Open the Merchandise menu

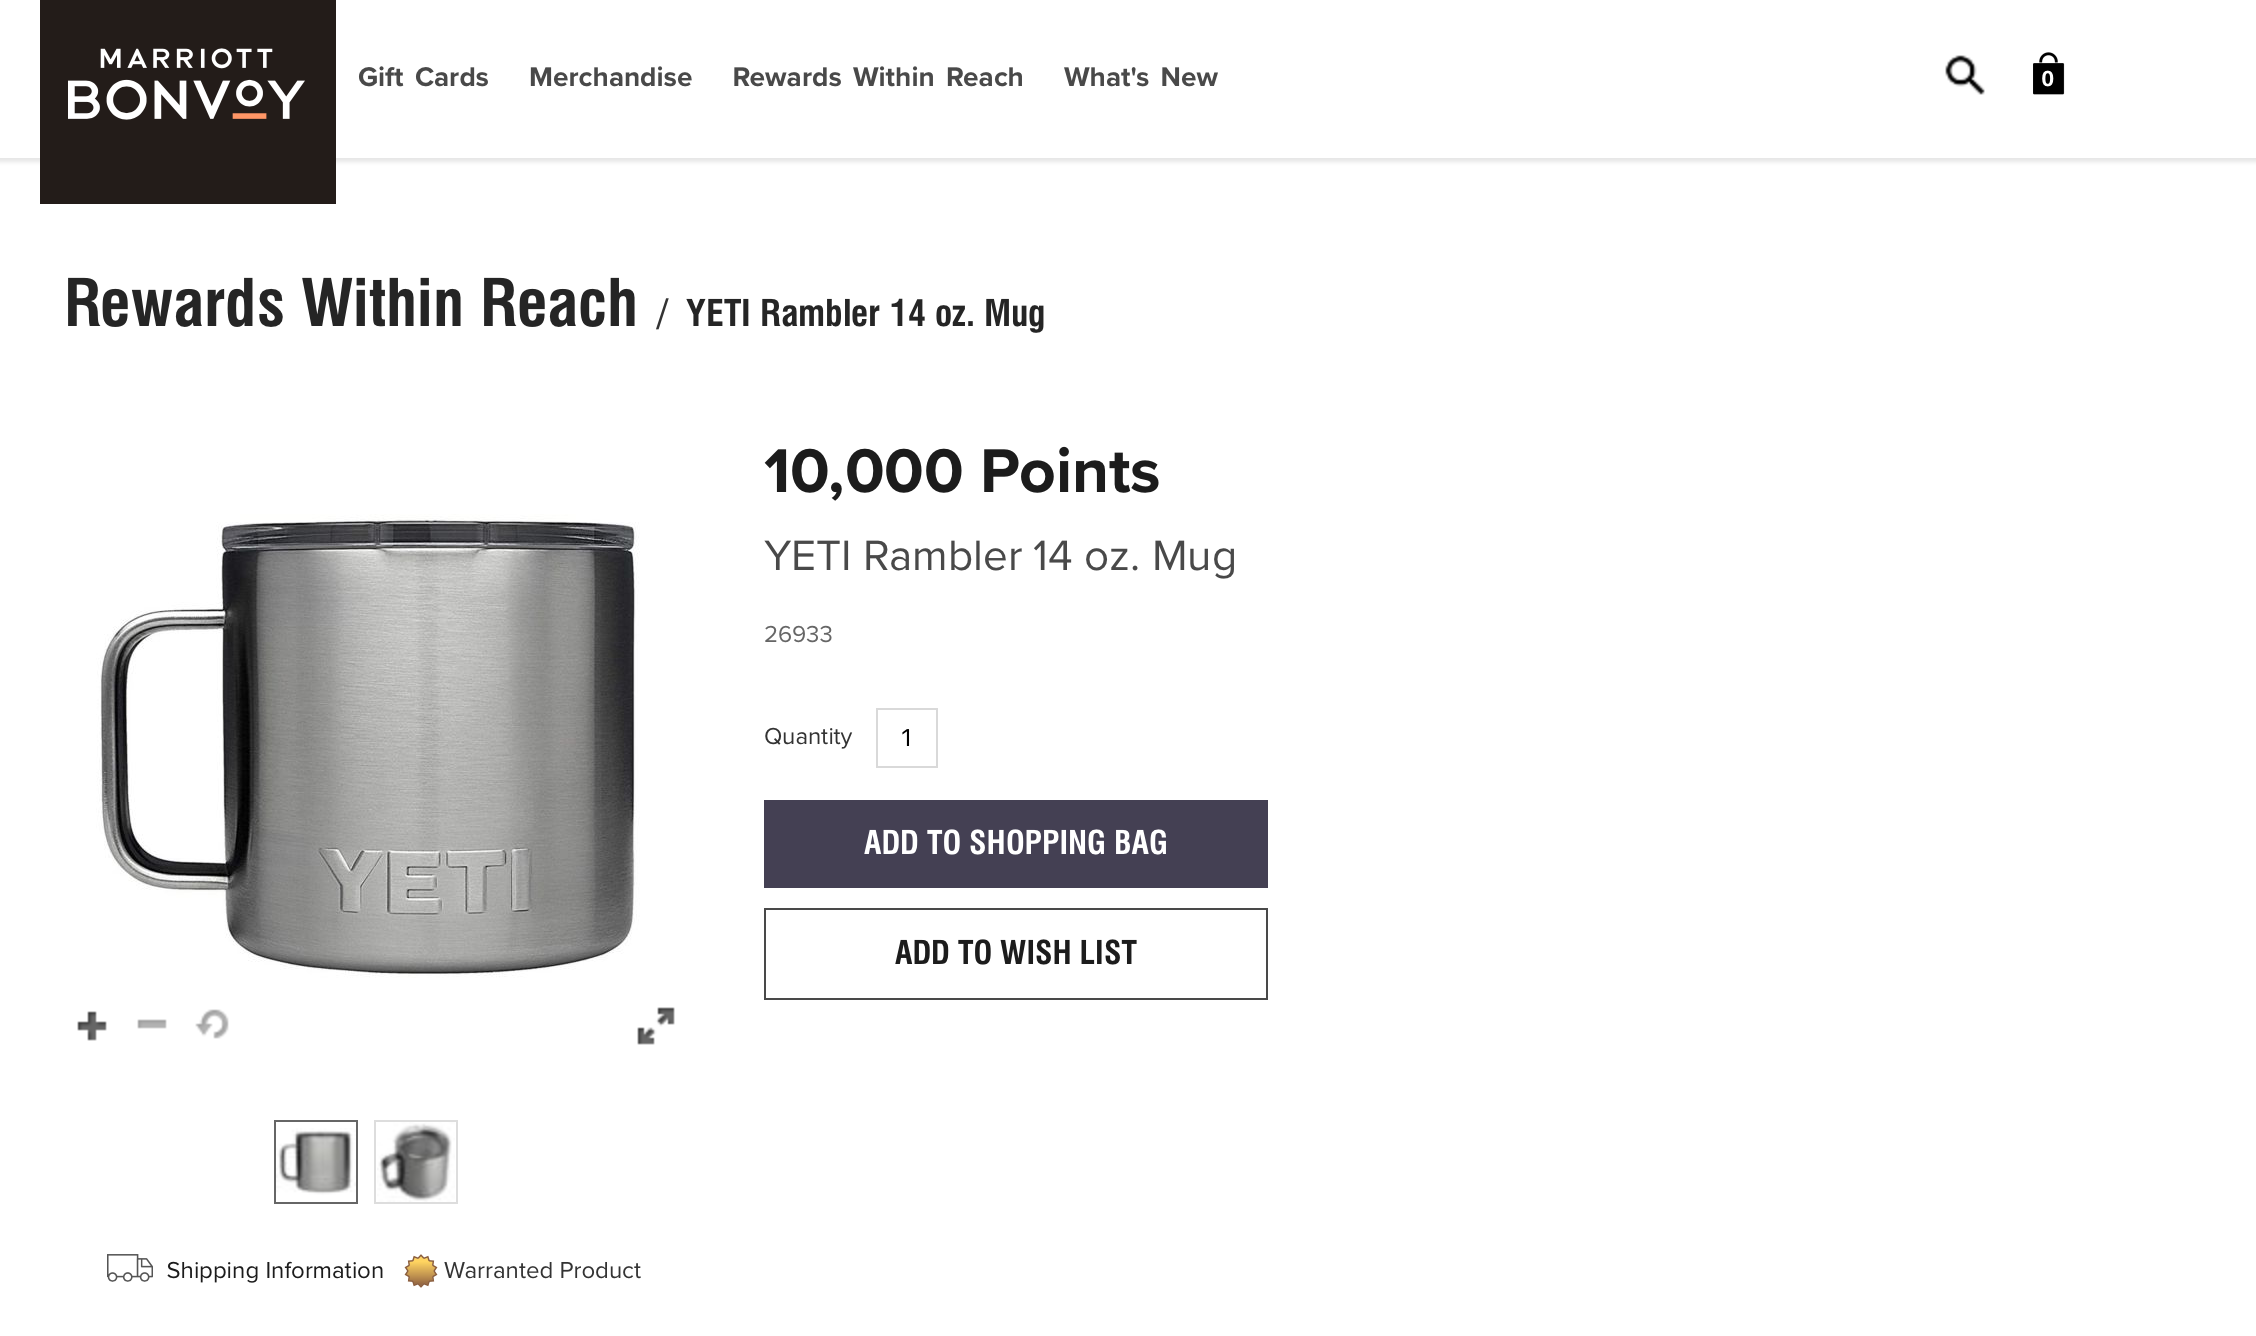click(610, 77)
